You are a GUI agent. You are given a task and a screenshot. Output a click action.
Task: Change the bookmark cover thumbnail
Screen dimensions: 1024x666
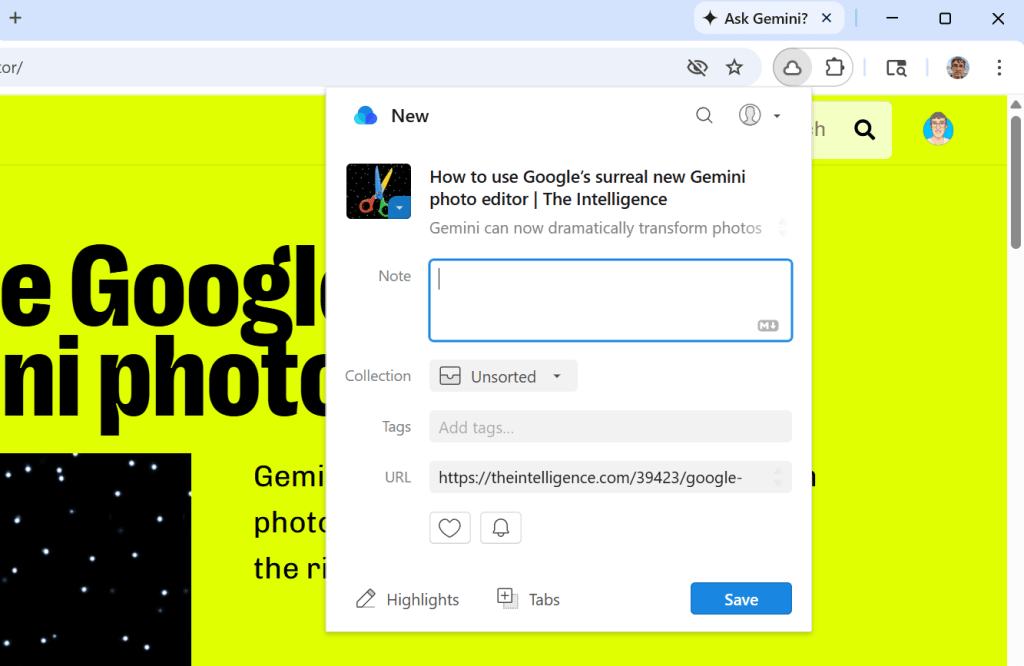pos(378,191)
